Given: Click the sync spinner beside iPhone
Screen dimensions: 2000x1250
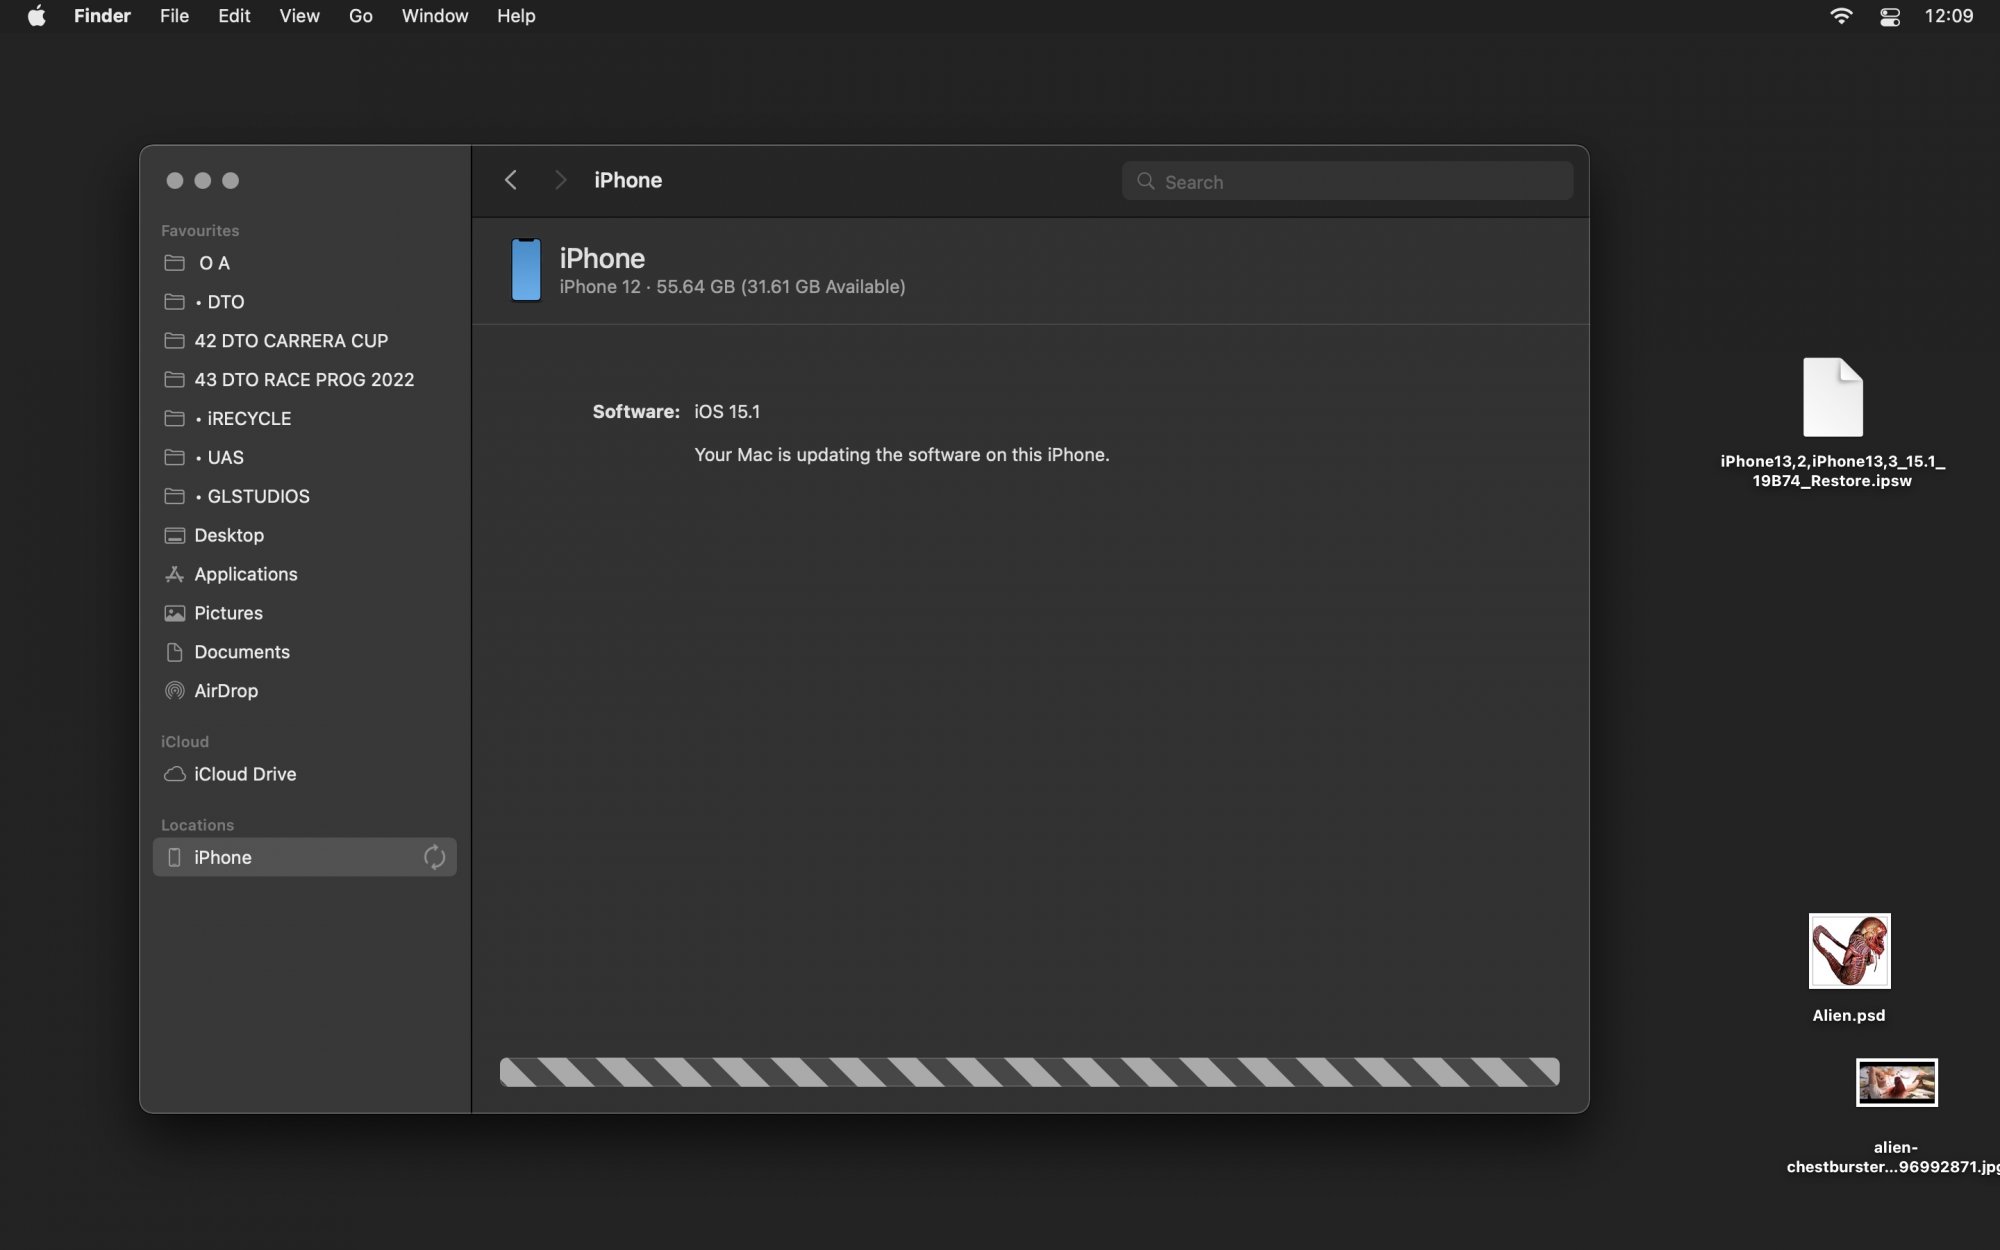Looking at the screenshot, I should [x=434, y=857].
